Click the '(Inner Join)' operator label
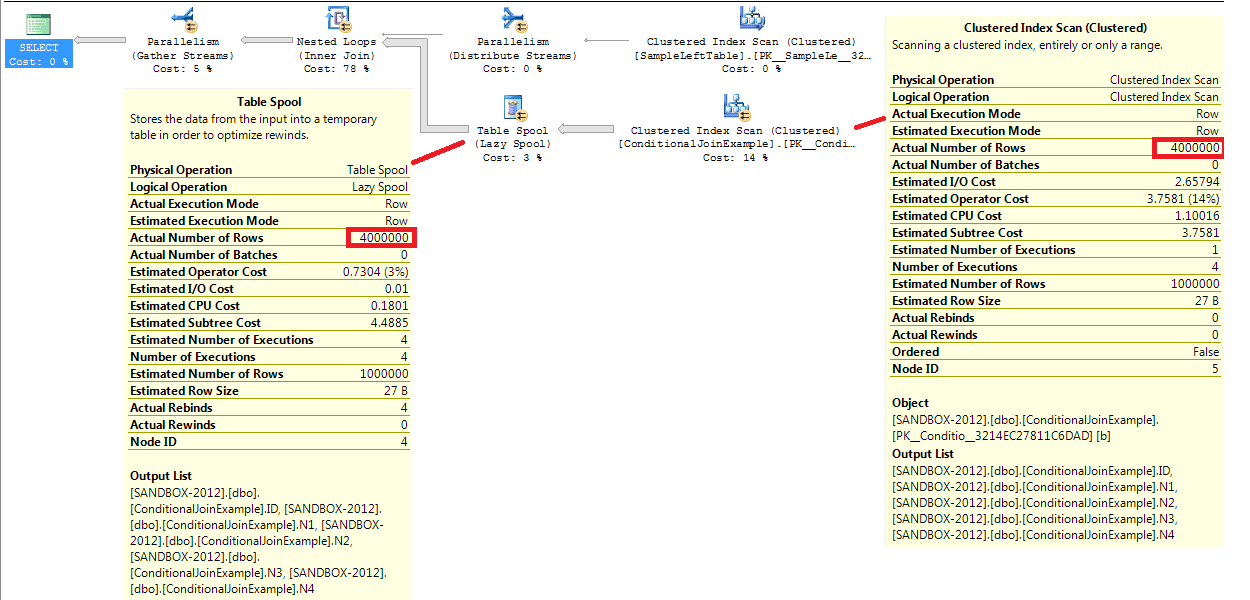This screenshot has width=1250, height=600. tap(337, 56)
